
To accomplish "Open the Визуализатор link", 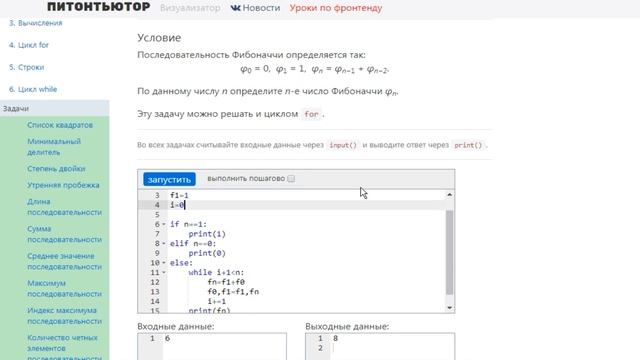I will (x=190, y=8).
